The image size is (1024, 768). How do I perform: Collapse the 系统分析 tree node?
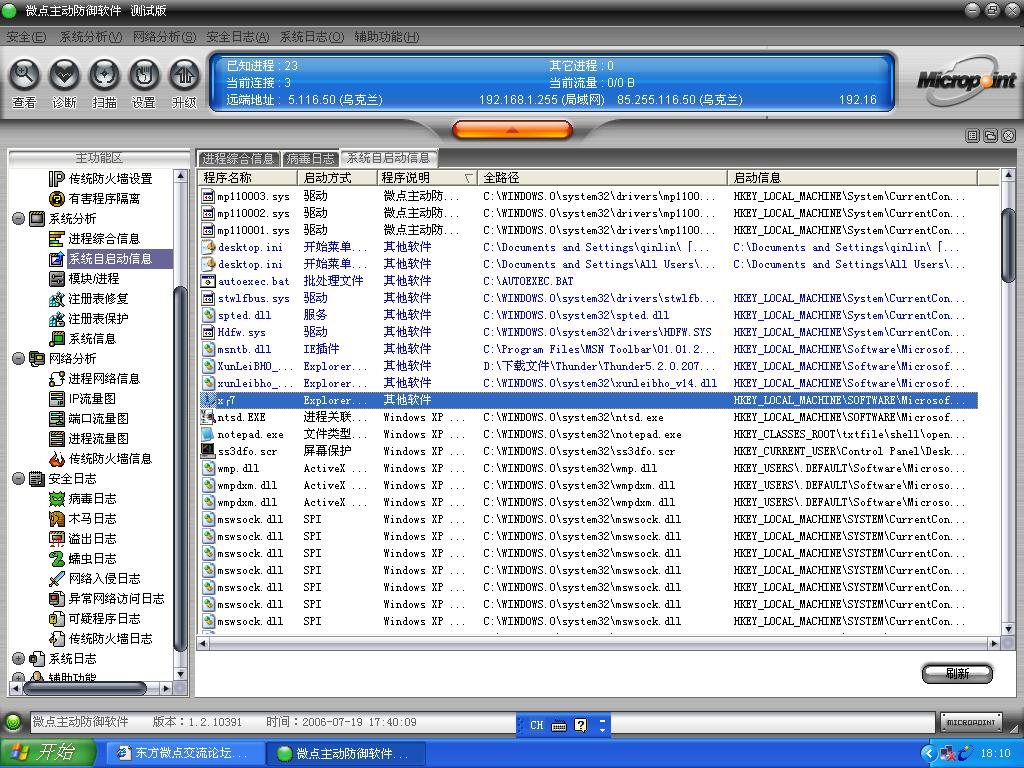click(18, 218)
